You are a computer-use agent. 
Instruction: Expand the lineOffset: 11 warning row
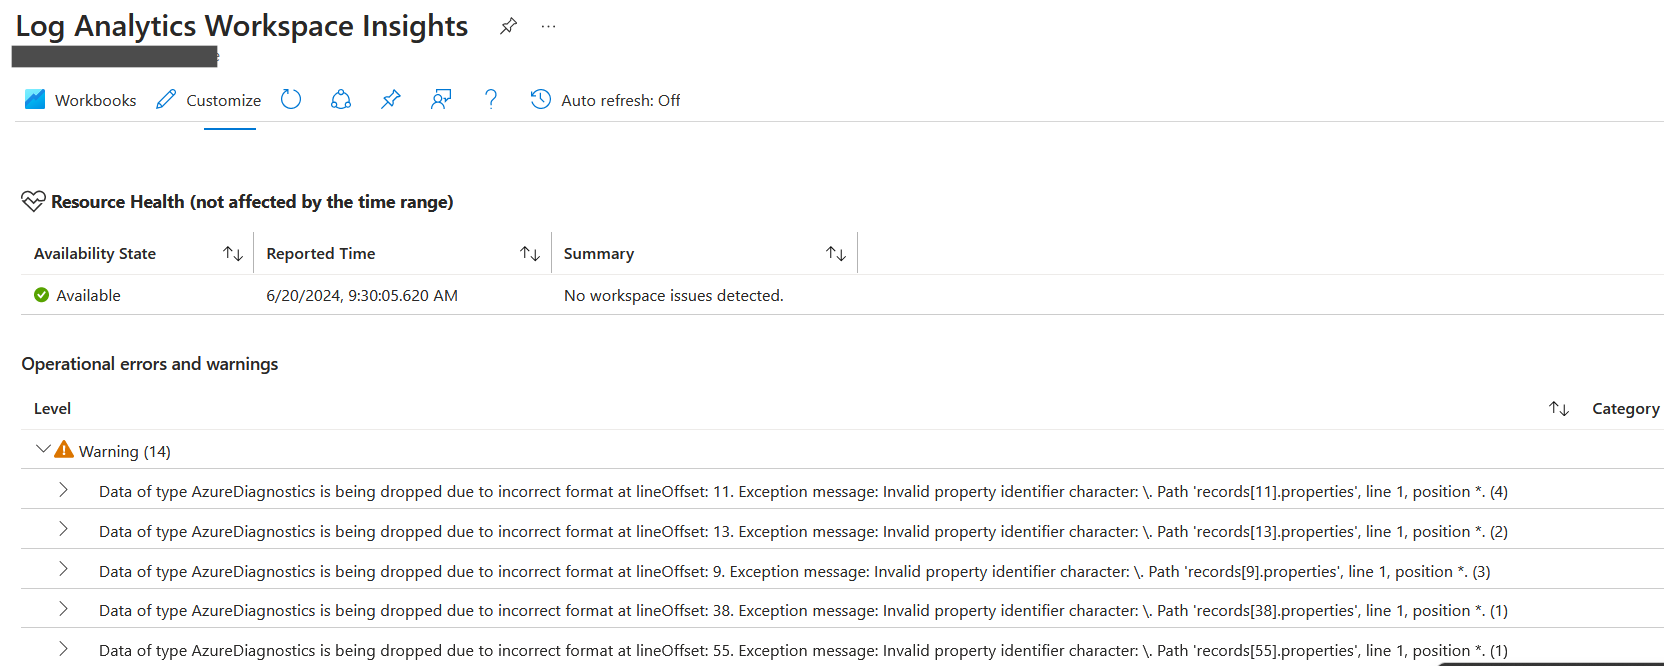click(x=63, y=490)
